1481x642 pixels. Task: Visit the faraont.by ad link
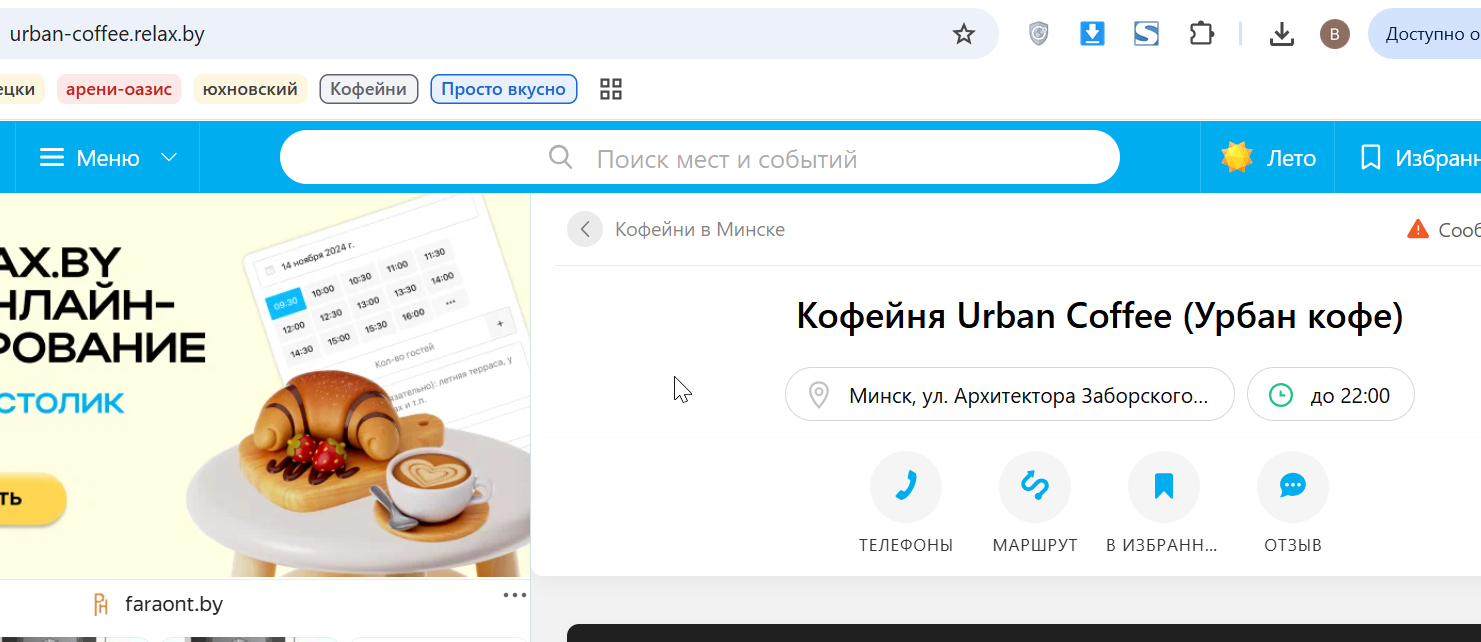[173, 604]
